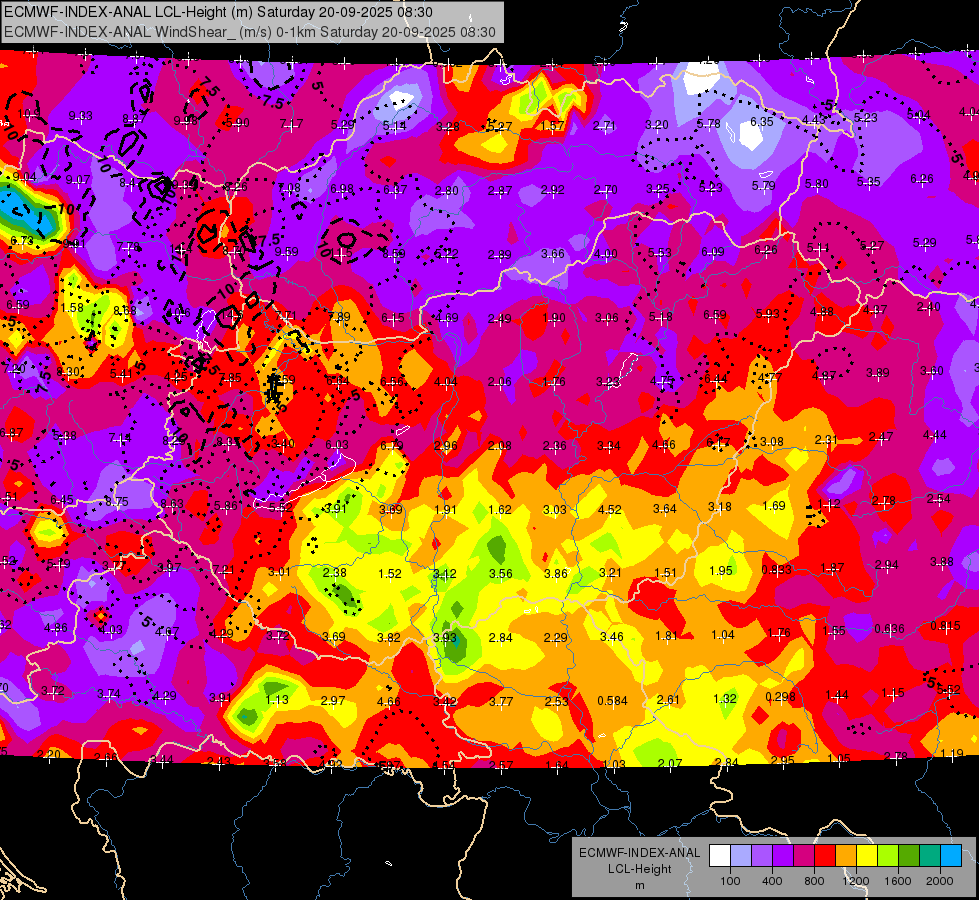
Task: Click the teal legend swatch above 2000
Action: coord(930,856)
